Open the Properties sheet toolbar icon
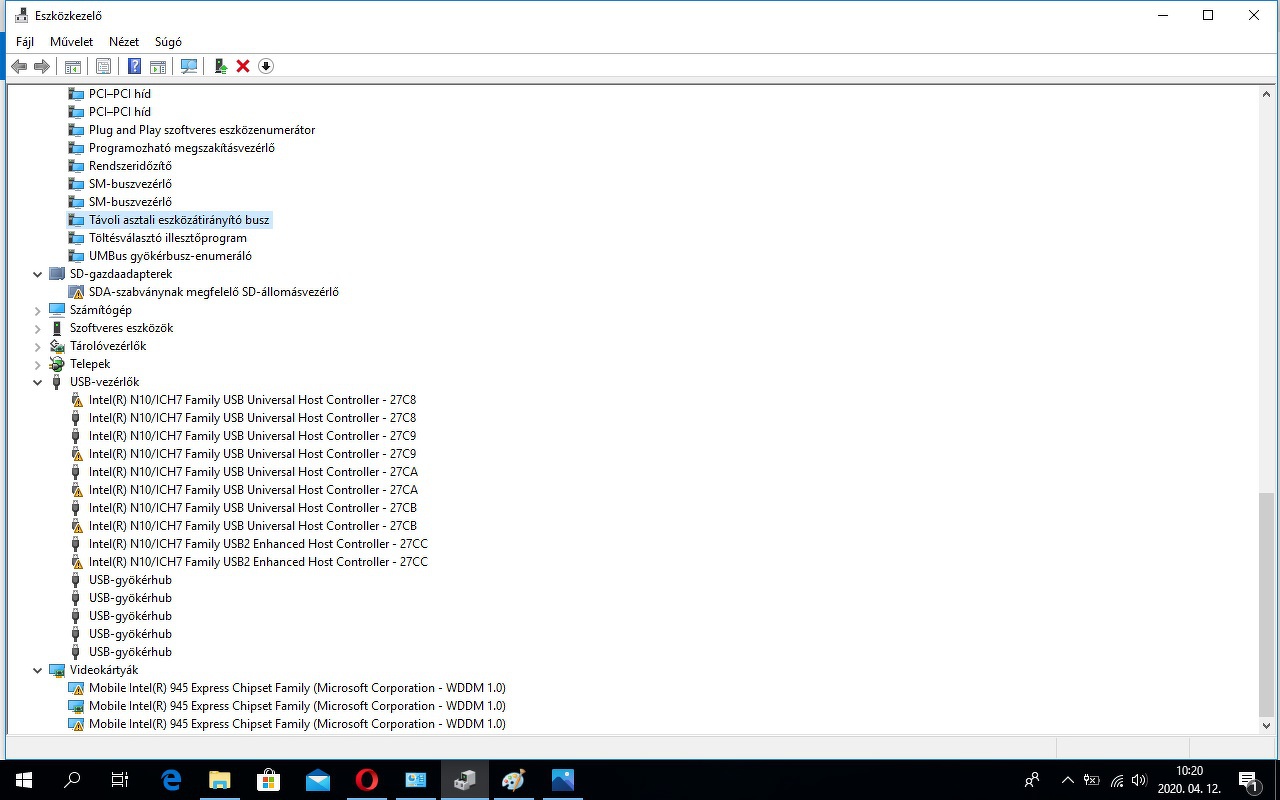Image resolution: width=1280 pixels, height=800 pixels. click(x=103, y=66)
